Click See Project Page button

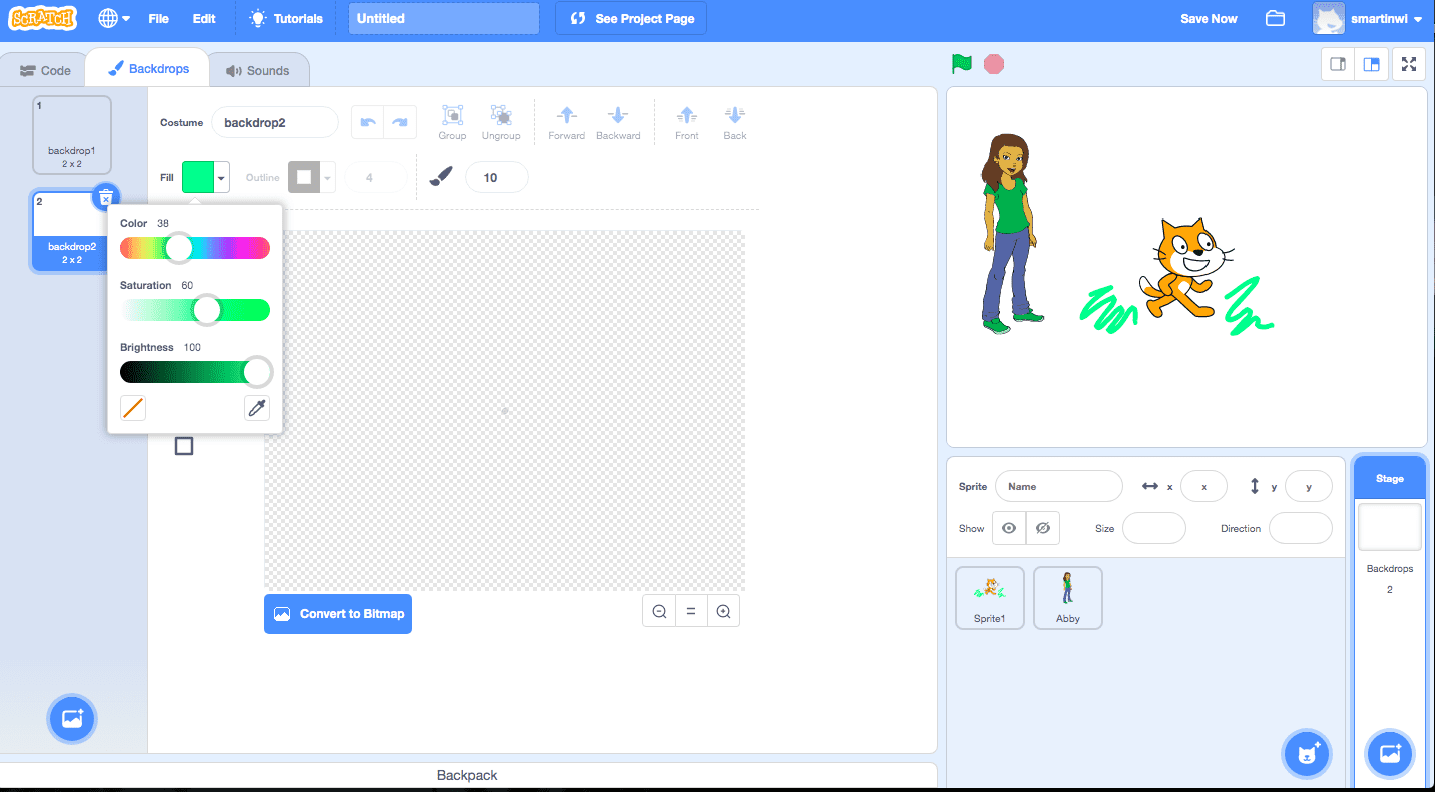631,18
